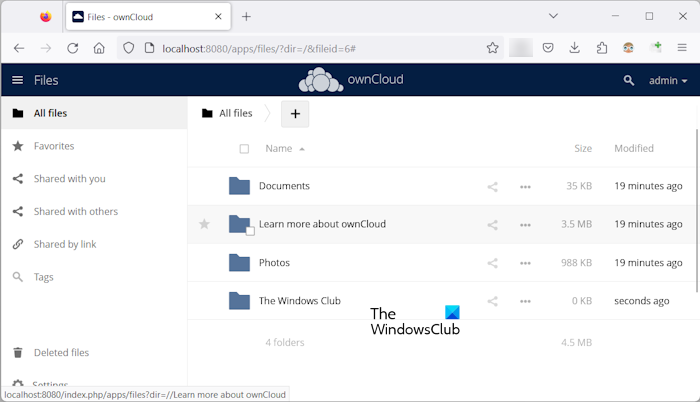Click the URL address bar
Screen dimensions: 700x402
pos(310,48)
